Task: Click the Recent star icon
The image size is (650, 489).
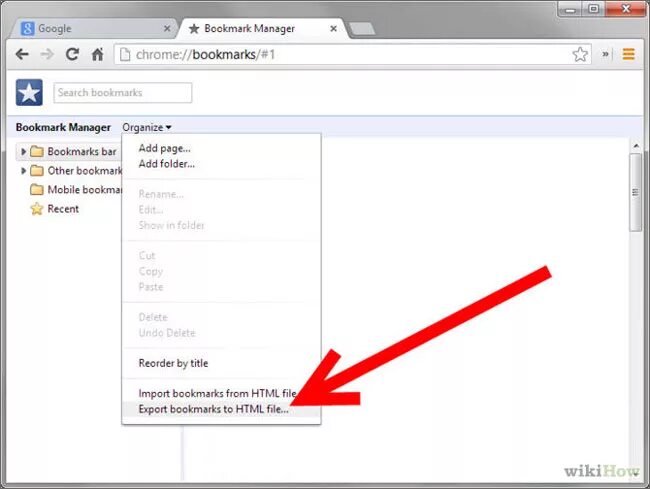Action: [37, 208]
